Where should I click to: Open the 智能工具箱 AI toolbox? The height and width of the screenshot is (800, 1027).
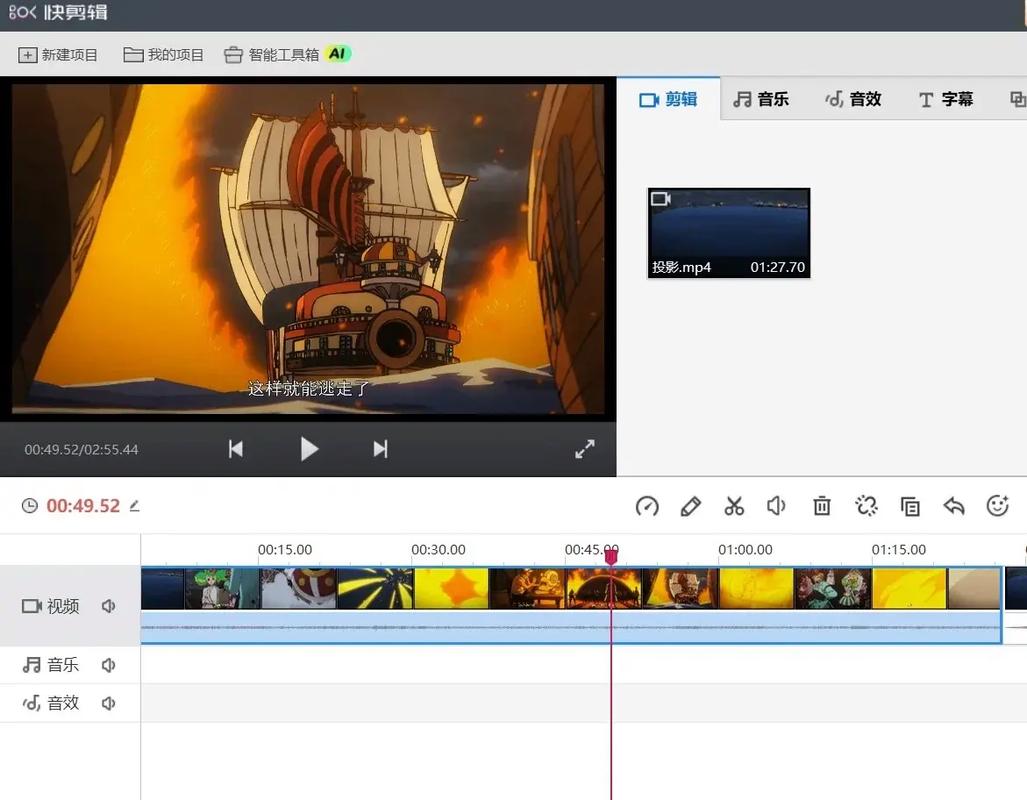(x=288, y=54)
